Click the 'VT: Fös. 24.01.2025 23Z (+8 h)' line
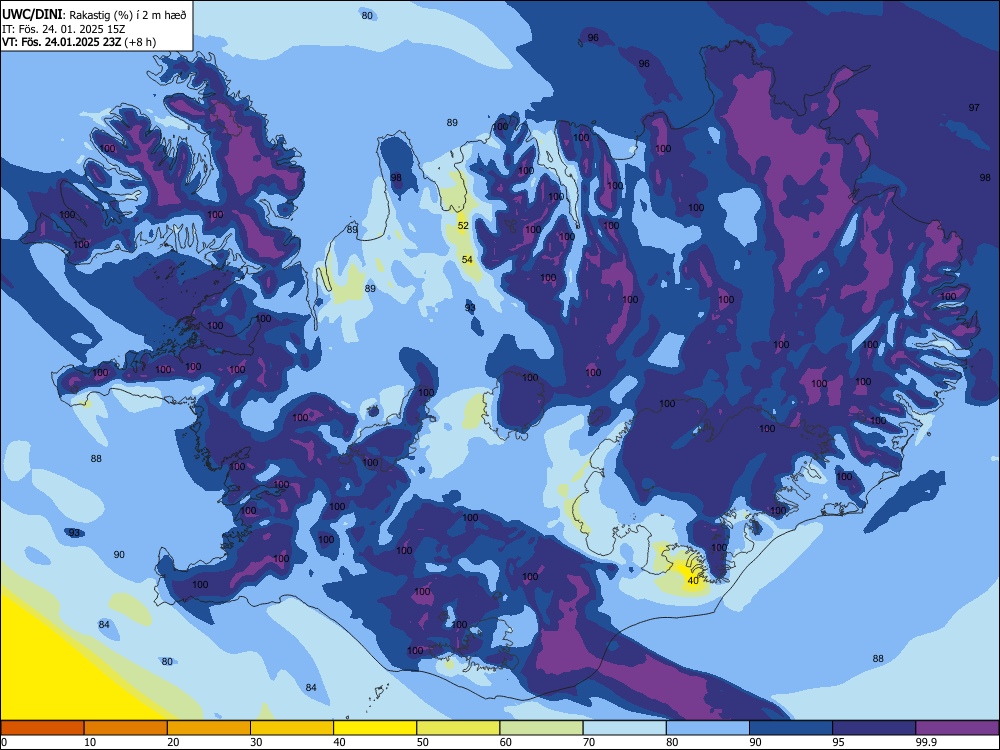This screenshot has width=1000, height=750. click(x=78, y=42)
